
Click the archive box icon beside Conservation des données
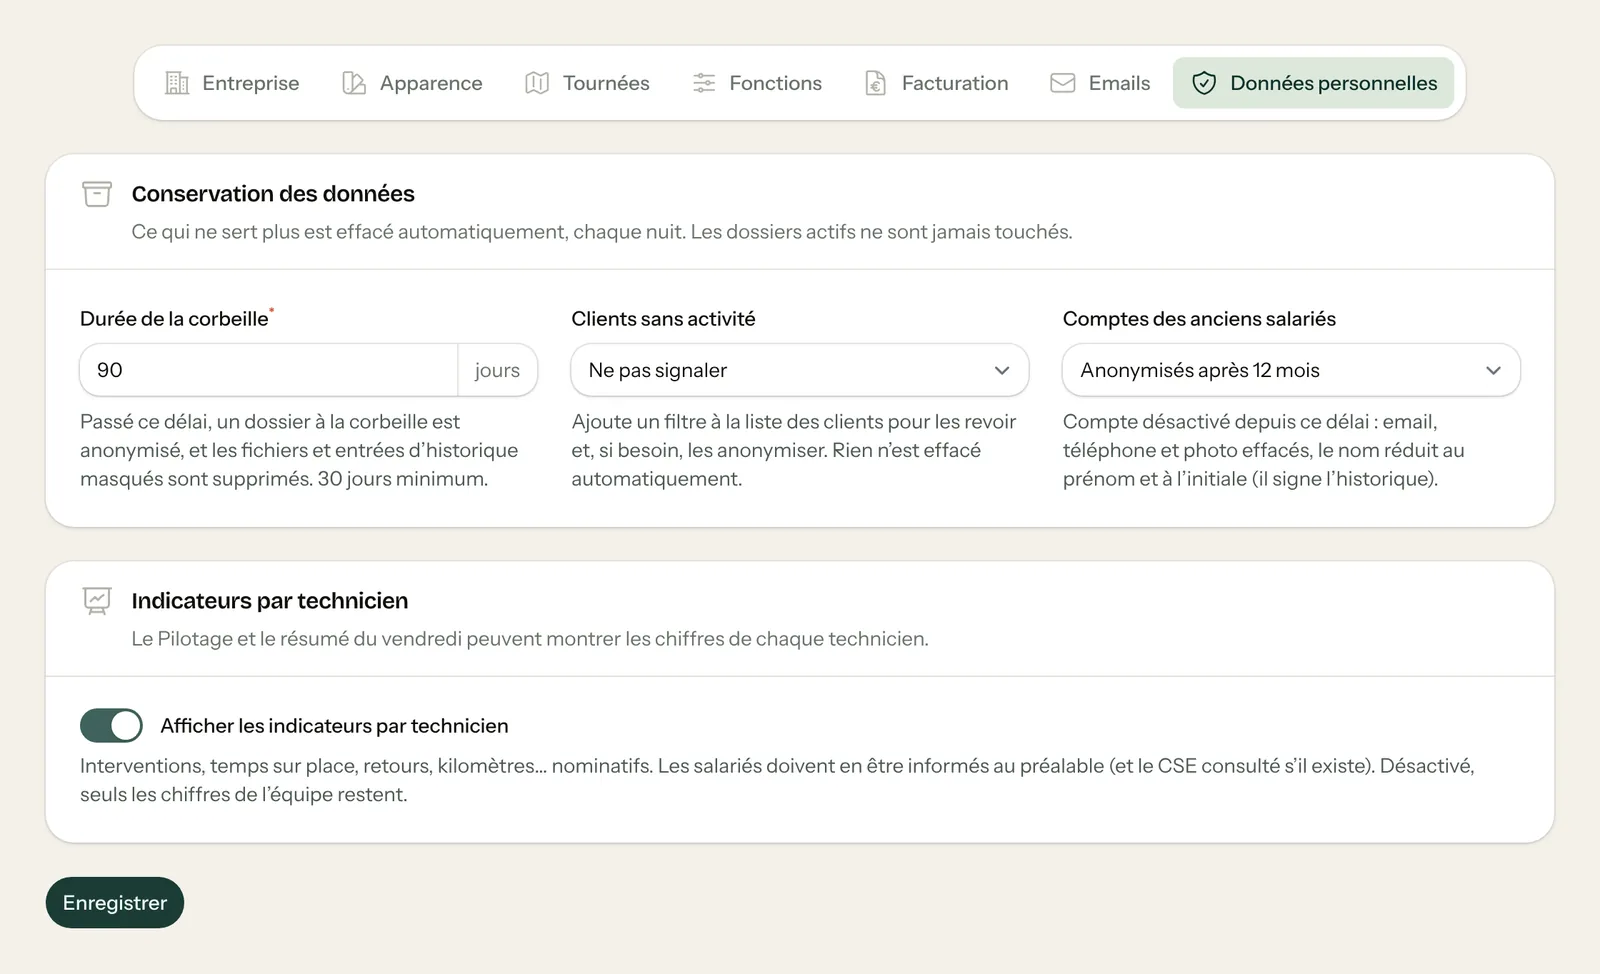point(97,194)
